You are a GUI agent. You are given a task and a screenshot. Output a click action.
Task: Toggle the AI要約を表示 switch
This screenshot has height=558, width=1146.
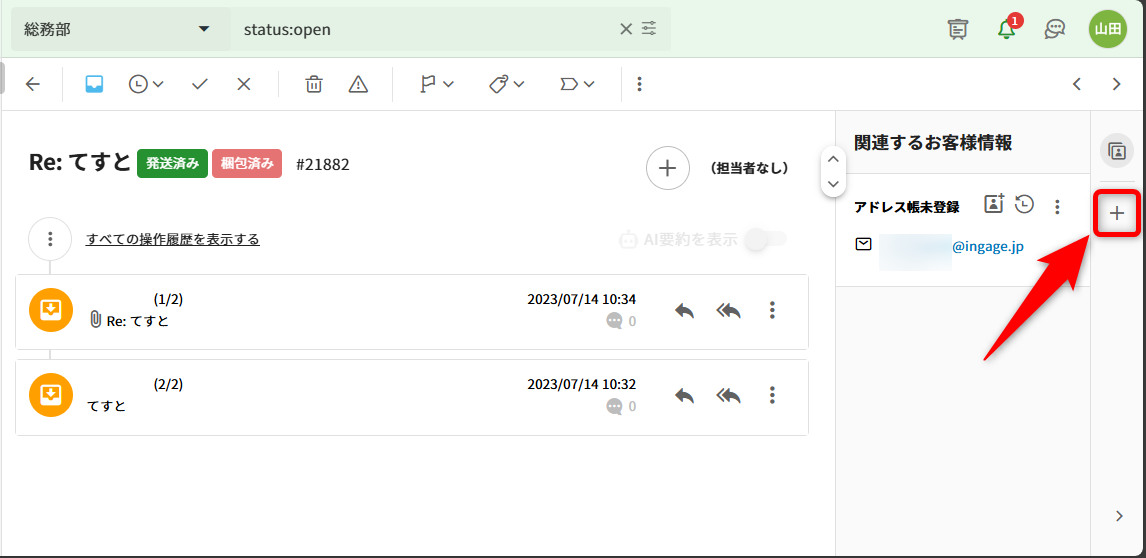click(x=767, y=239)
